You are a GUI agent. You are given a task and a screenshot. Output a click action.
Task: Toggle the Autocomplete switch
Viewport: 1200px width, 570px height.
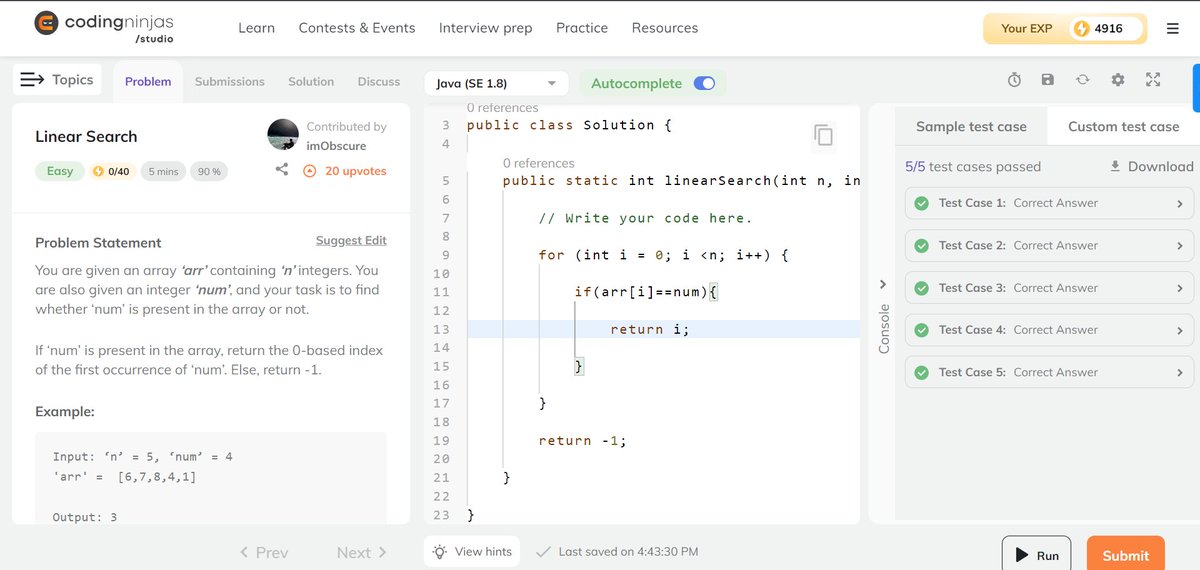pos(704,84)
